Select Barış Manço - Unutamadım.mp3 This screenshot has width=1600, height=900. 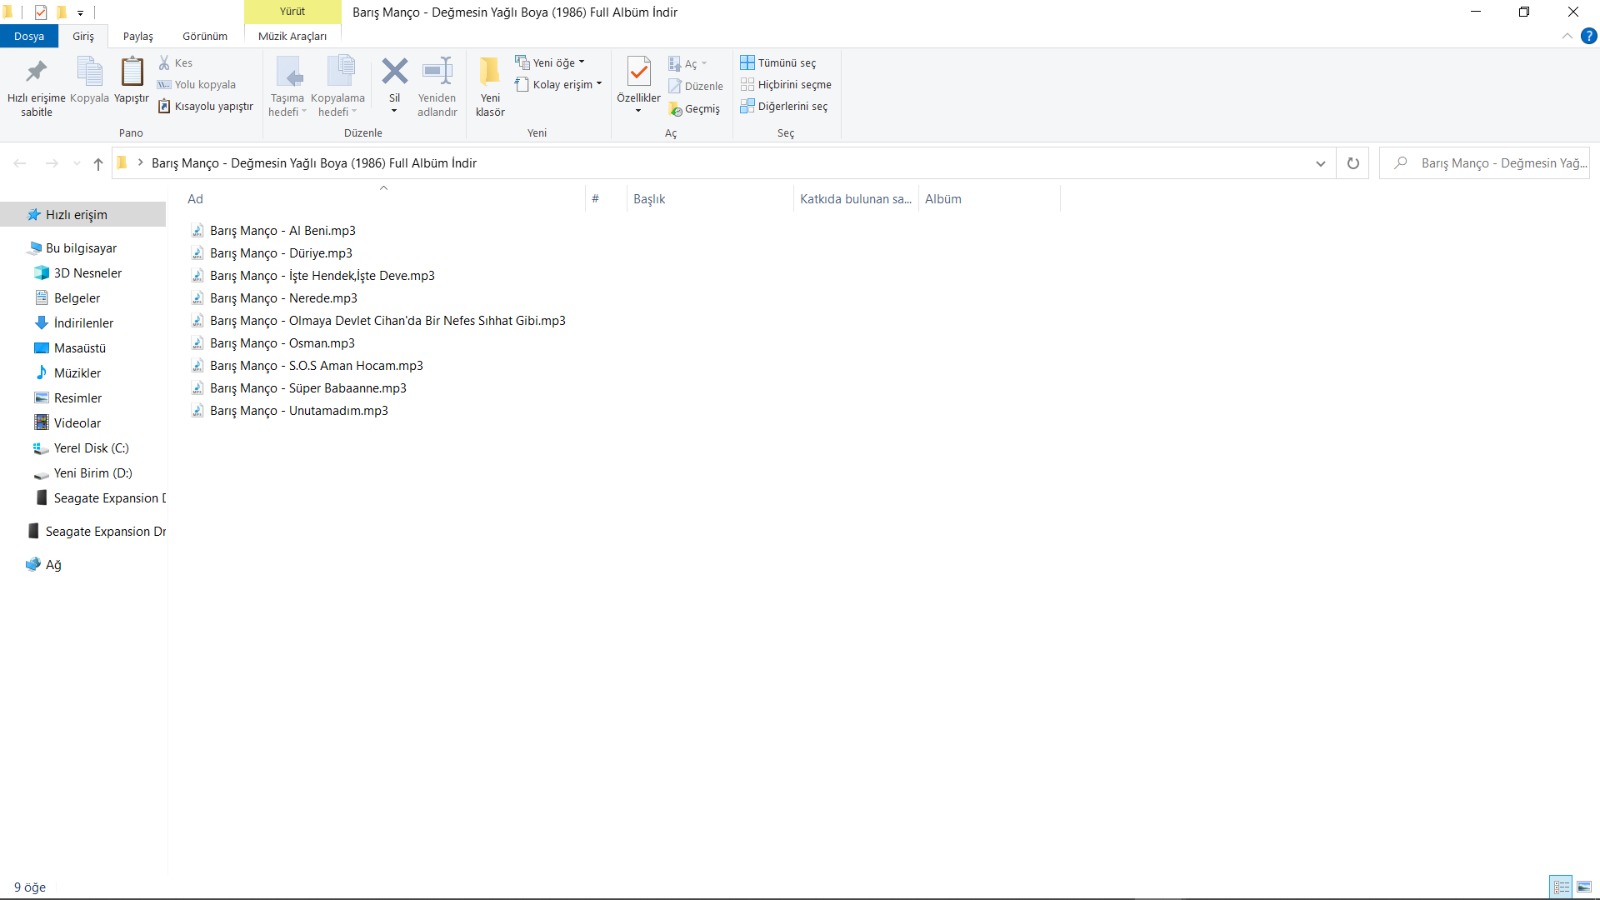coord(290,411)
